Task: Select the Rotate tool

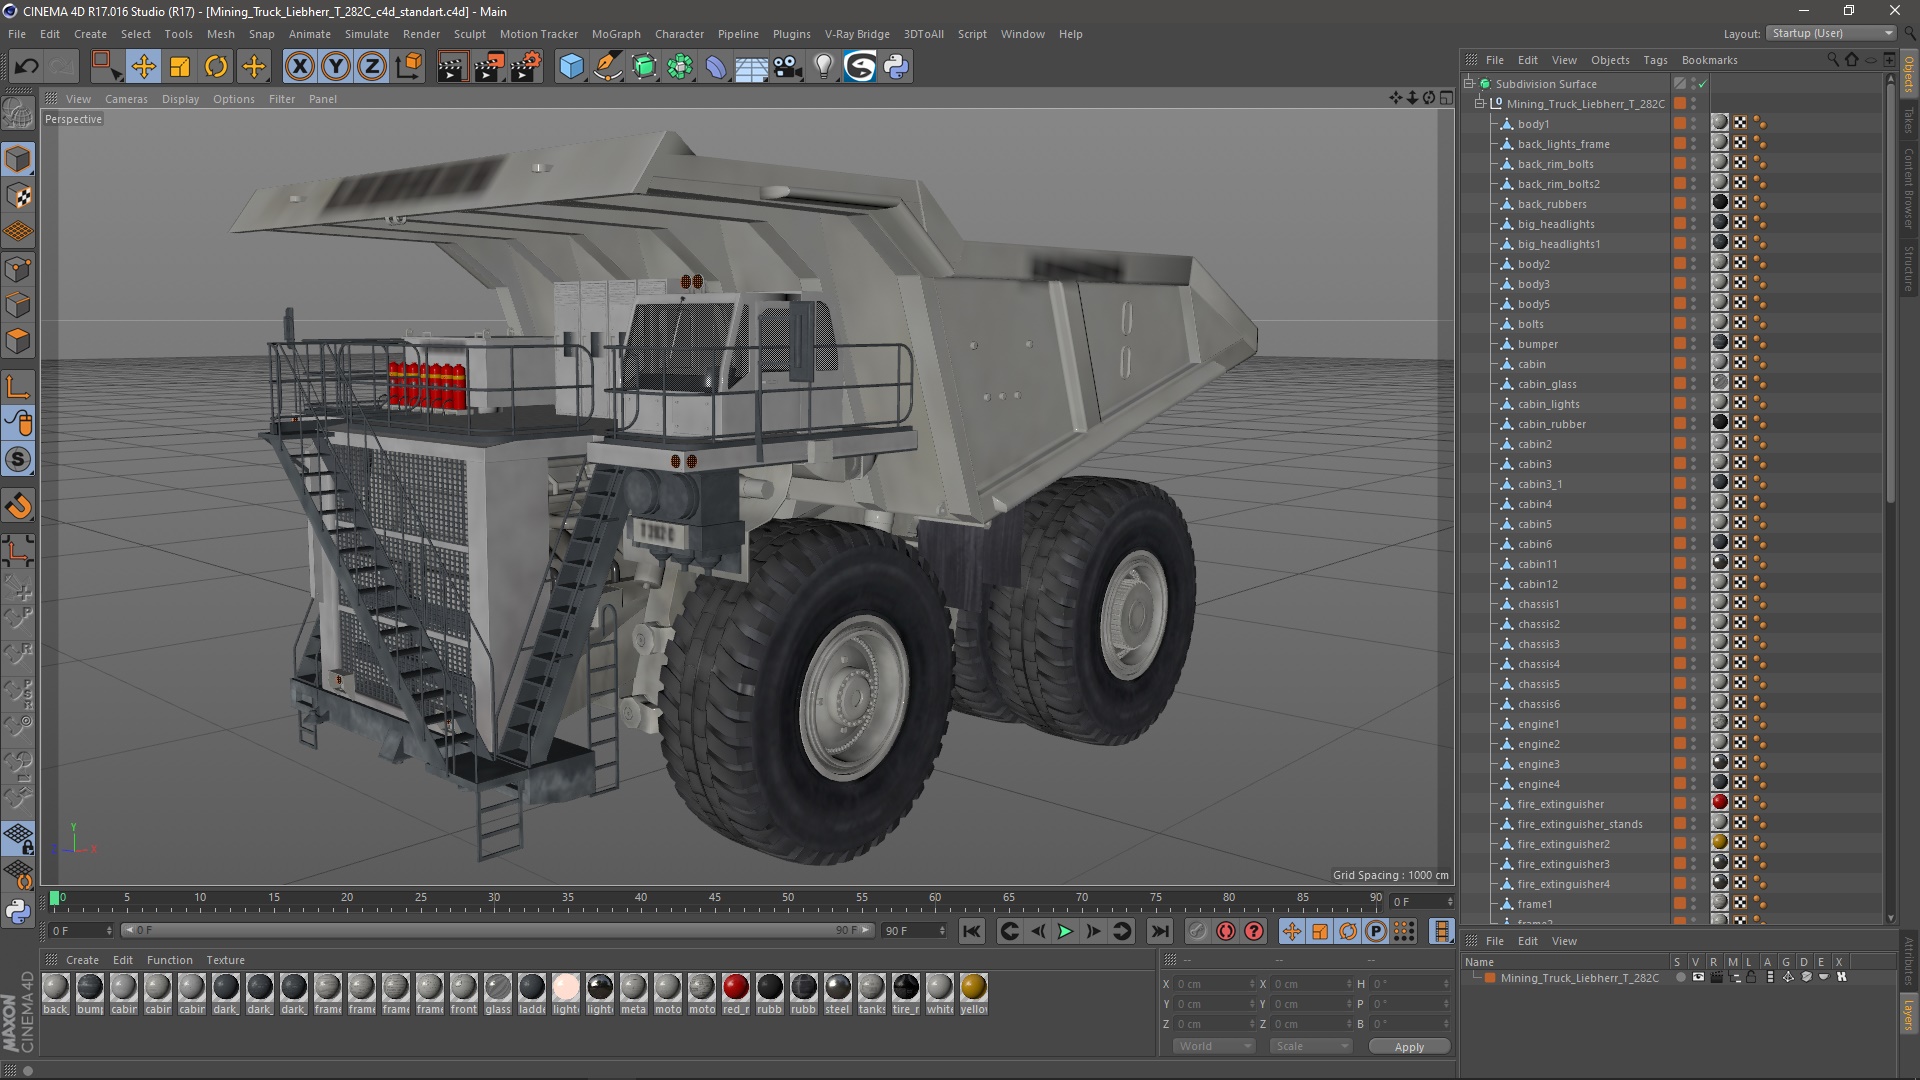Action: click(x=216, y=67)
